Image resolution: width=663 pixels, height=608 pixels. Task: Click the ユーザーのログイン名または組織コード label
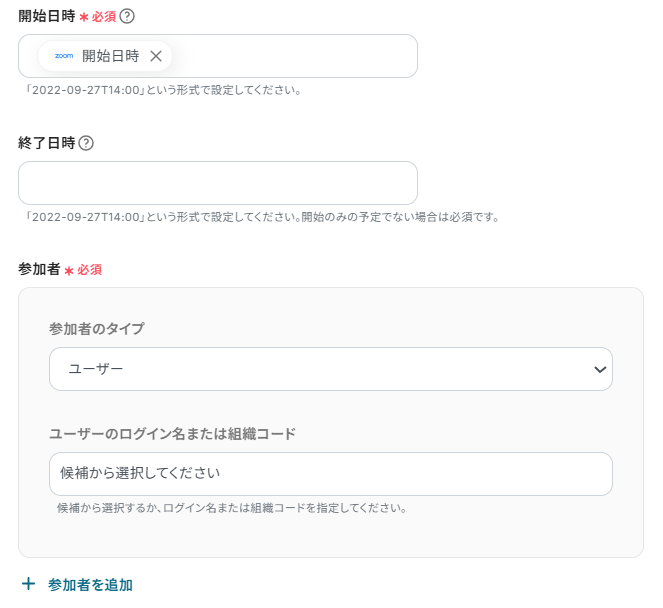pos(172,433)
